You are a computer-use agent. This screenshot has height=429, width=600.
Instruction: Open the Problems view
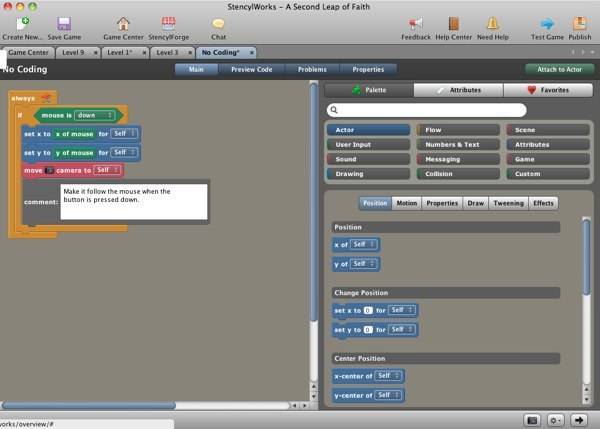(312, 70)
